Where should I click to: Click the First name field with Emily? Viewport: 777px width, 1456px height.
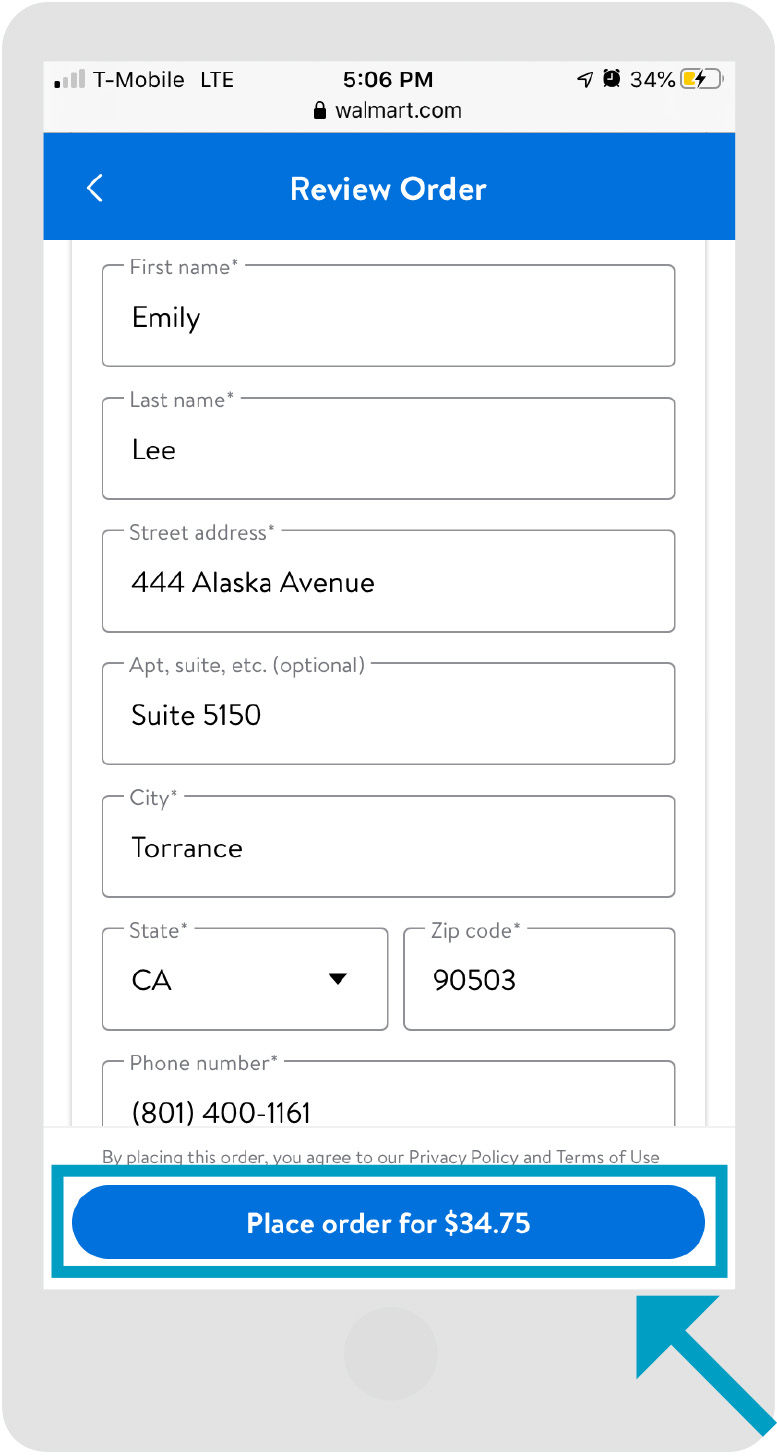pyautogui.click(x=388, y=315)
